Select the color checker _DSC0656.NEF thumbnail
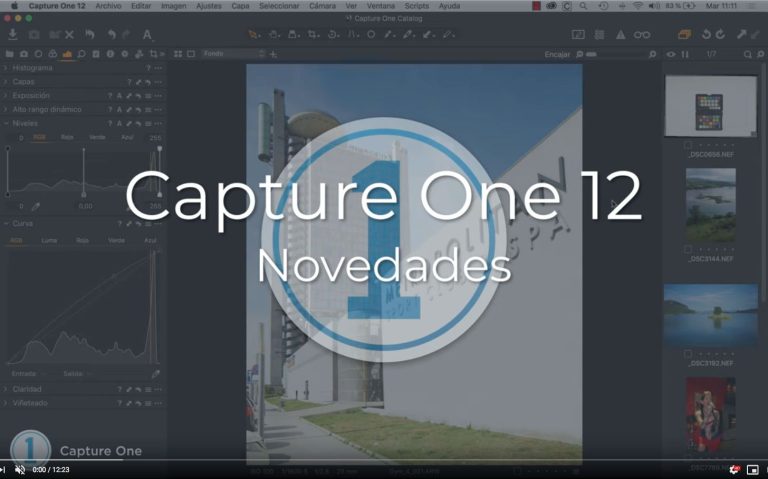768x479 pixels. pos(711,106)
